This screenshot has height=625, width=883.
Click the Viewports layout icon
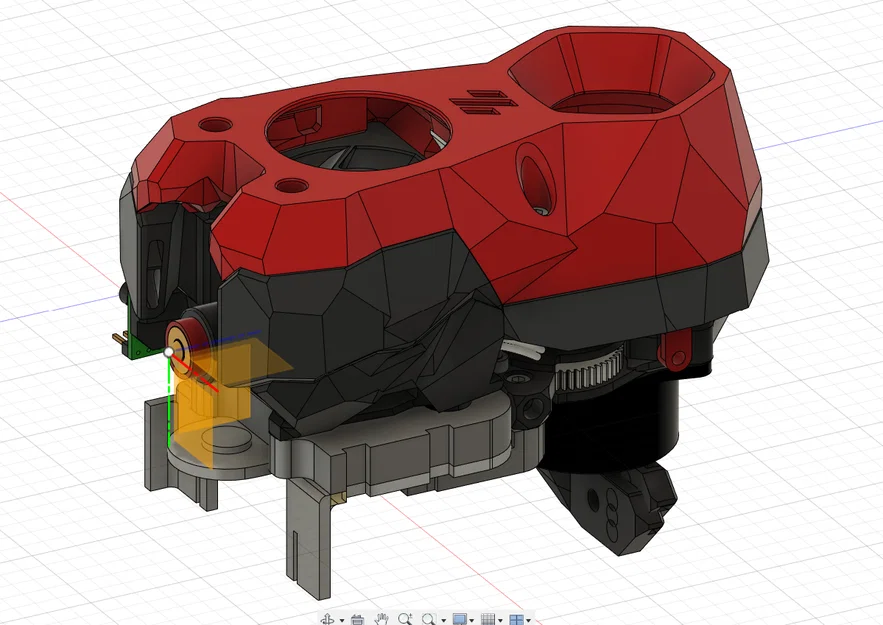click(516, 620)
